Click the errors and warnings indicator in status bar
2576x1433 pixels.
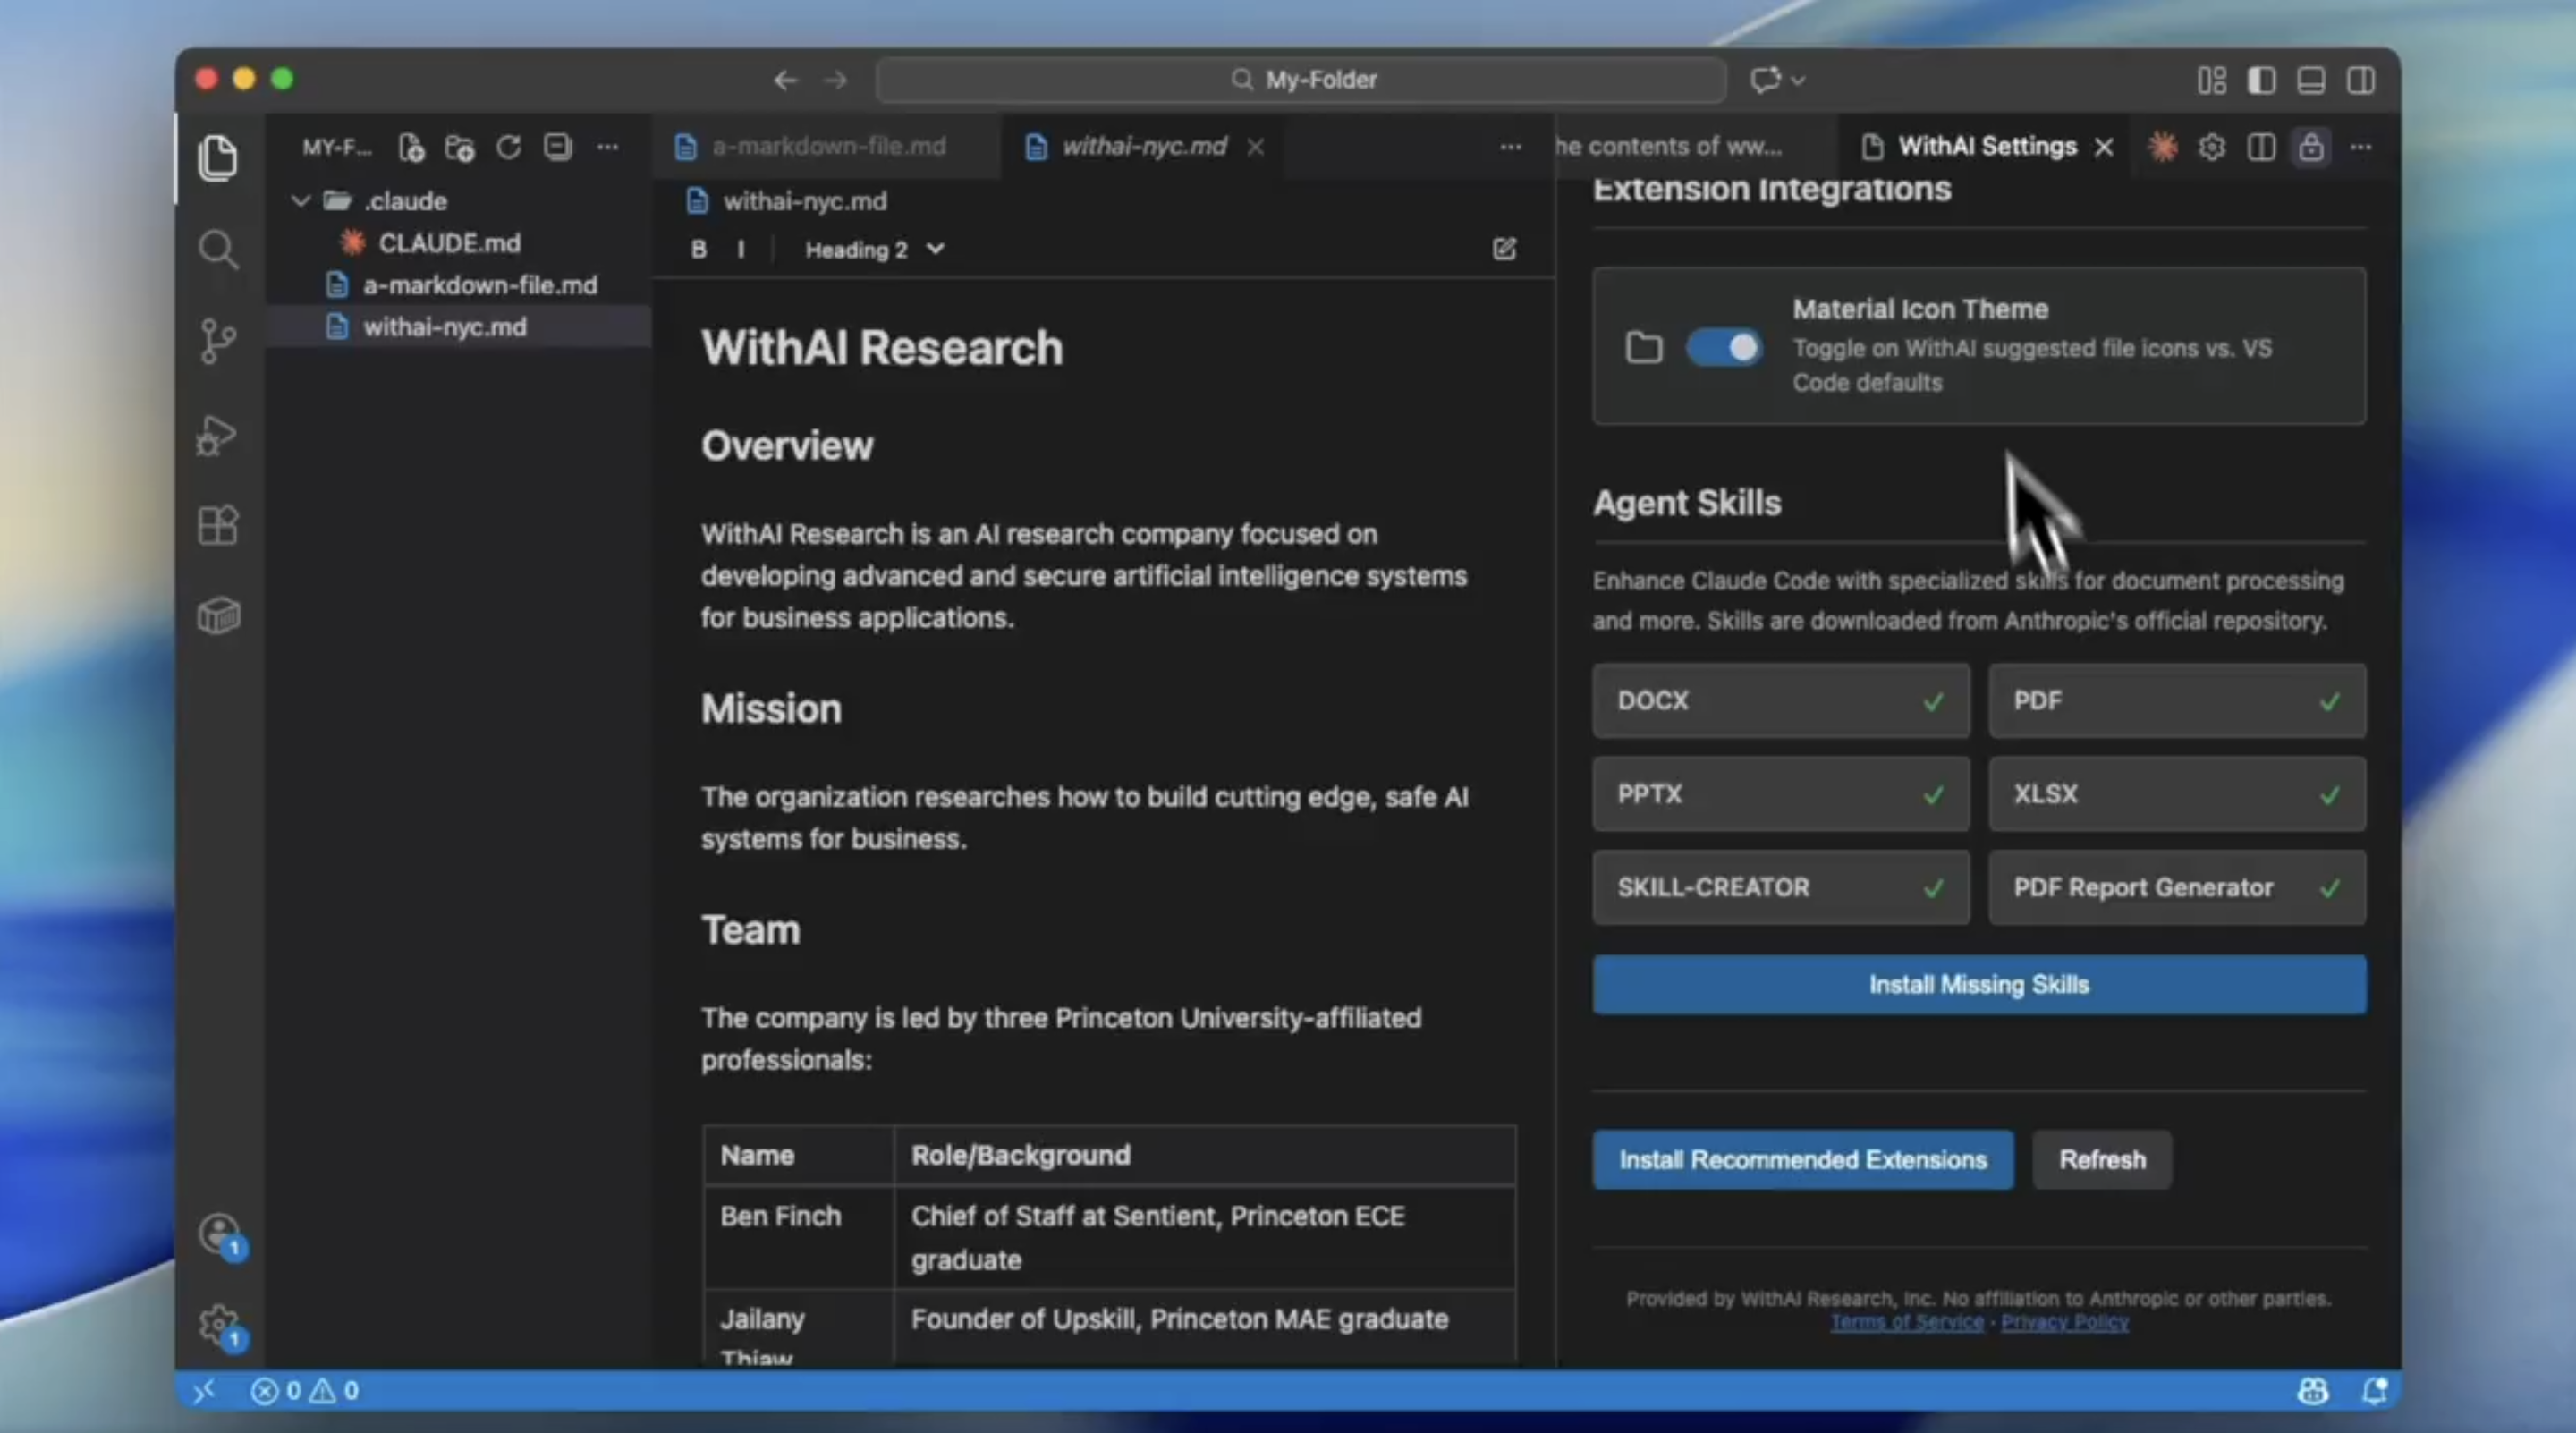point(305,1390)
